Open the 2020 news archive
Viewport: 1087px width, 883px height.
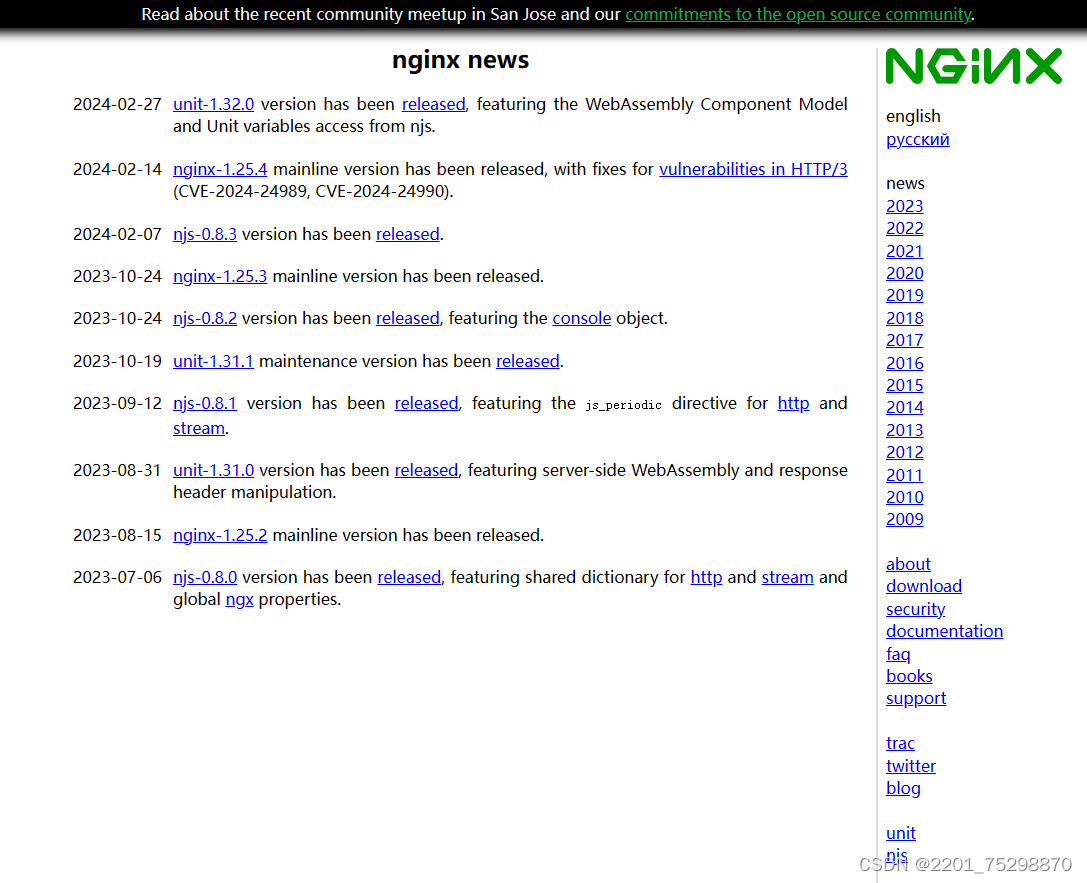tap(905, 274)
